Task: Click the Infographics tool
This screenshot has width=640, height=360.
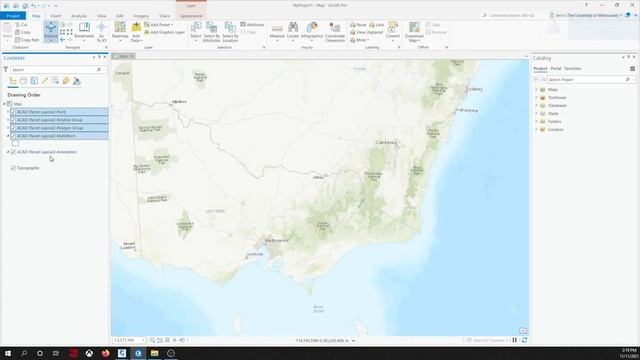Action: click(312, 31)
